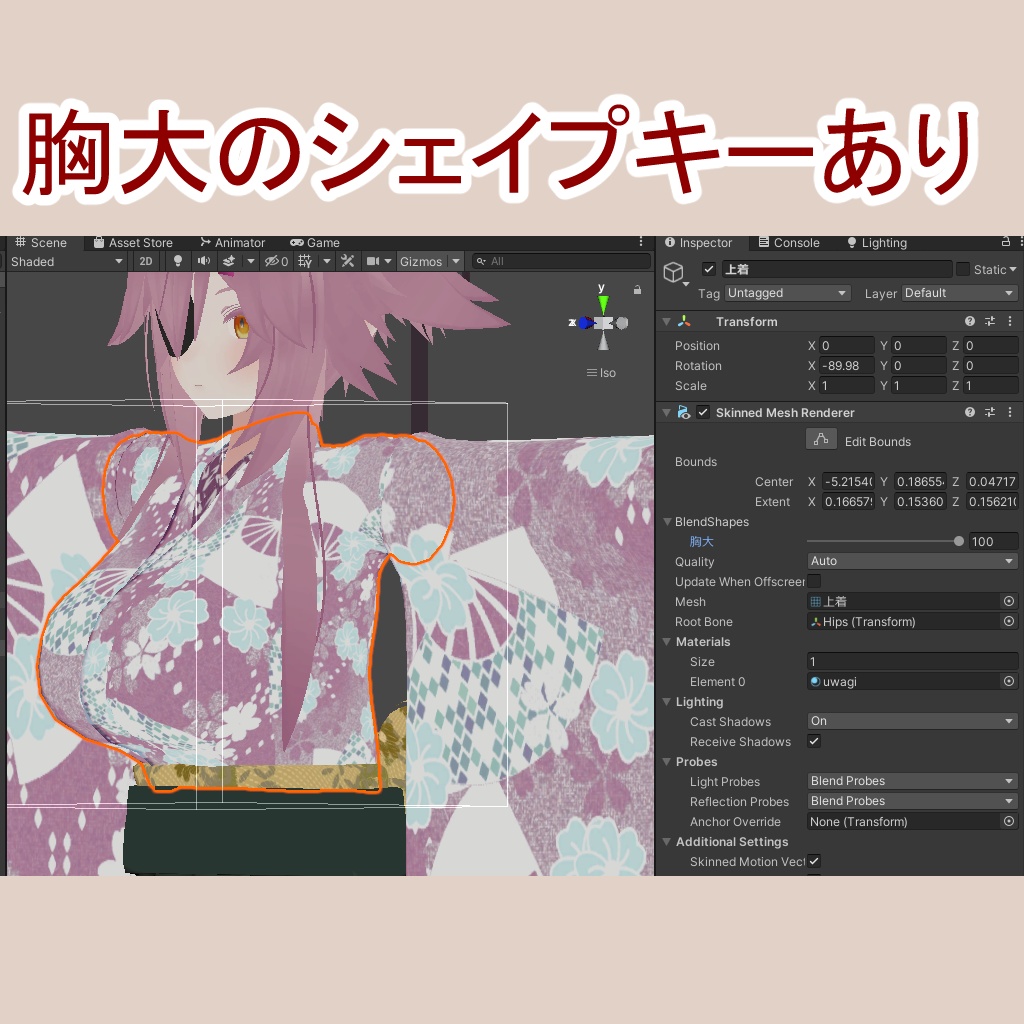Click the object name field 上着
Screen dimensions: 1024x1024
[837, 269]
